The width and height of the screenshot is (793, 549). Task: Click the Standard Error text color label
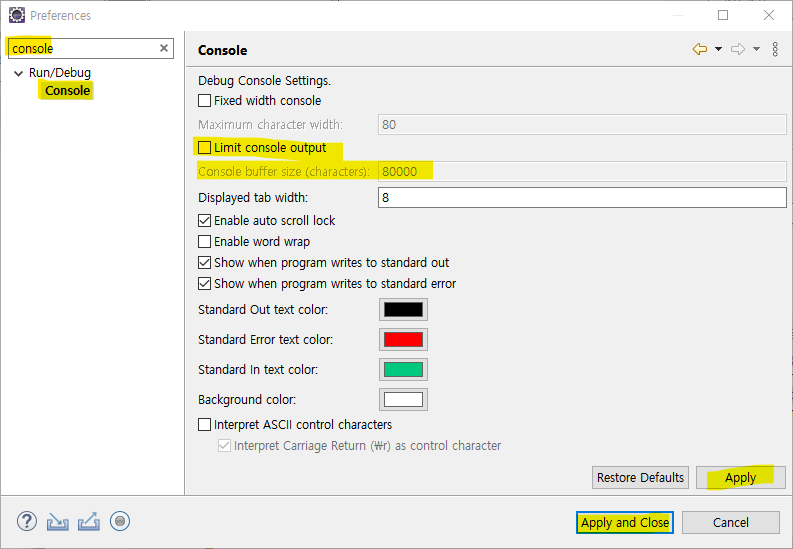[x=266, y=339]
